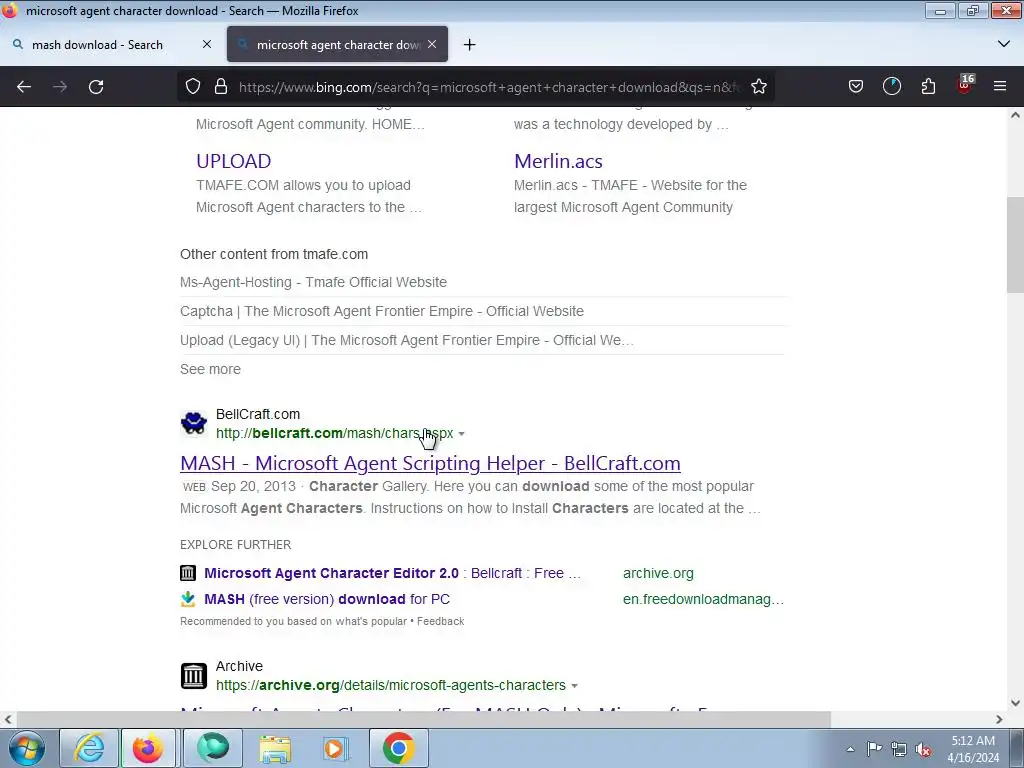
Task: Open Ms-Agent-Hosting - Tmafe Official Website
Action: pos(313,282)
